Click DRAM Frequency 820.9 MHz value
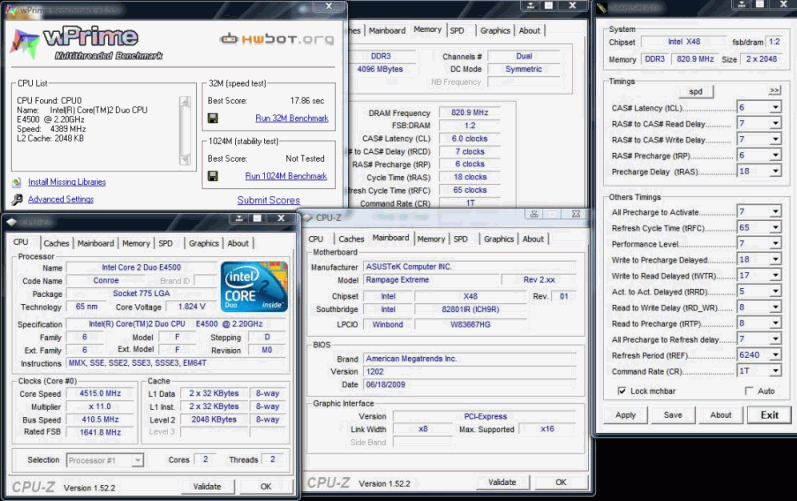The width and height of the screenshot is (797, 501). click(x=470, y=112)
